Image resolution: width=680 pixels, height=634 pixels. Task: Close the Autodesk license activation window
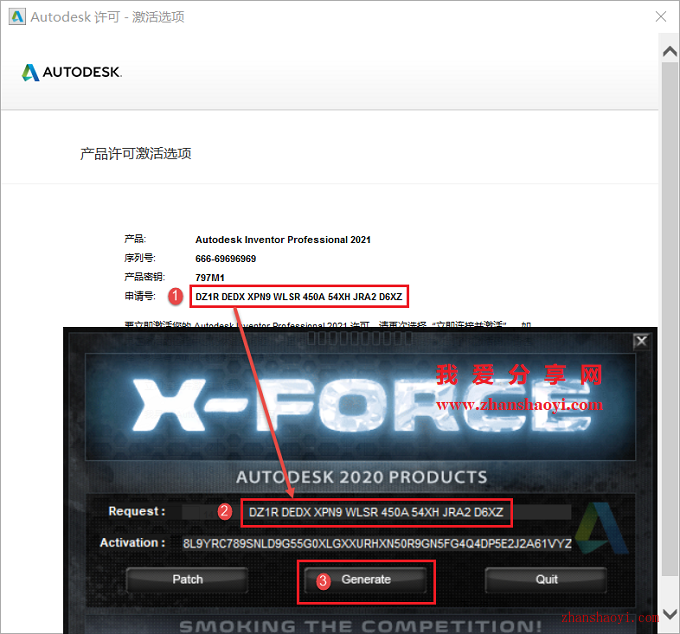point(661,17)
